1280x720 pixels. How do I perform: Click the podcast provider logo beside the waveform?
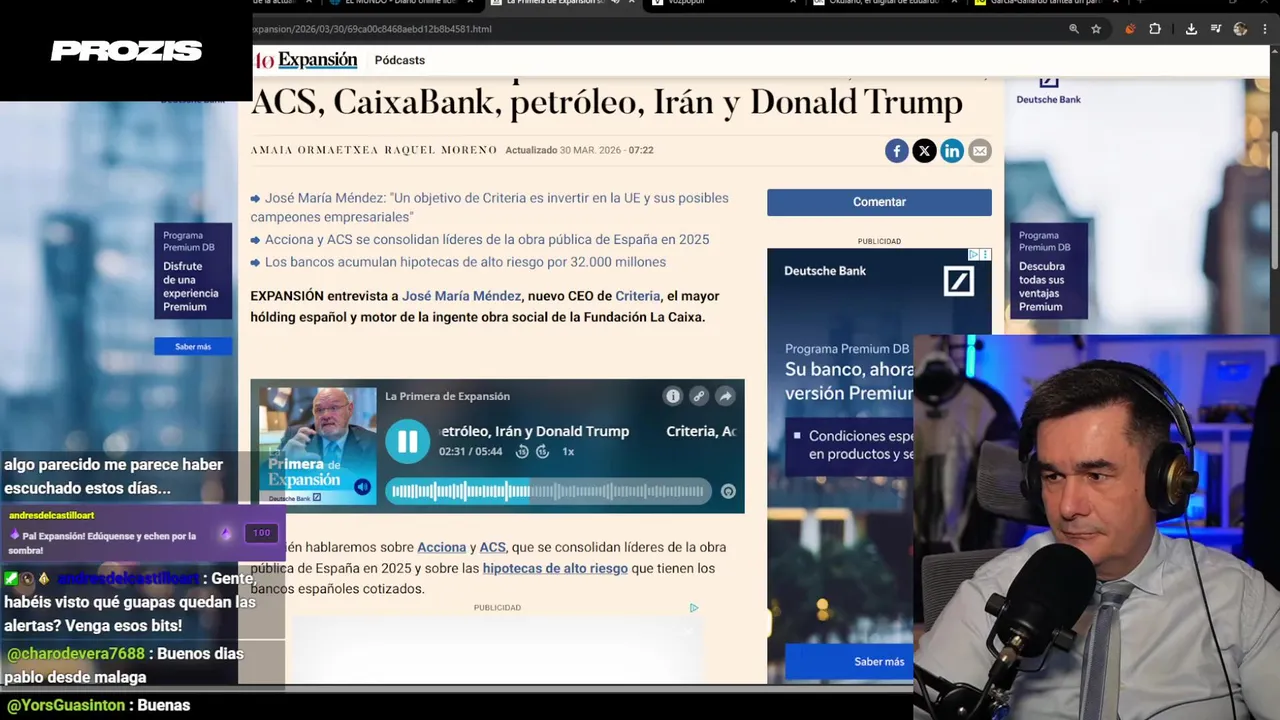coord(728,491)
